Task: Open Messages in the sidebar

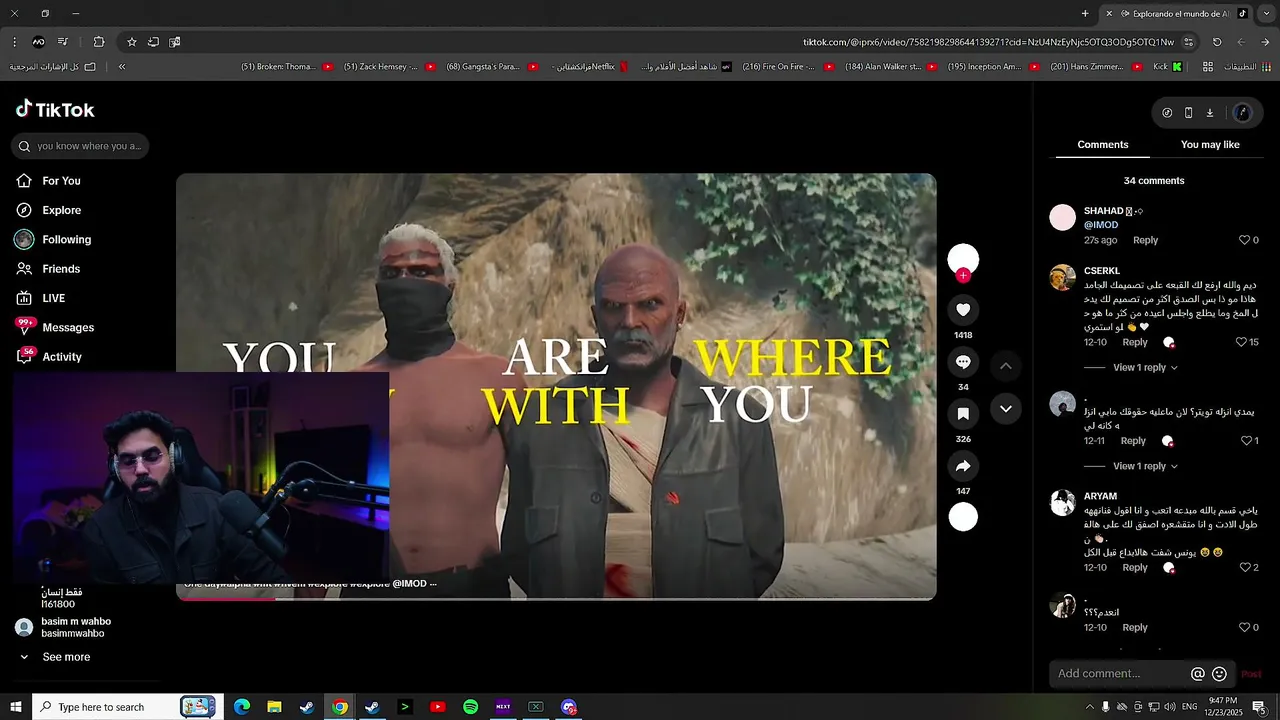Action: [67, 328]
